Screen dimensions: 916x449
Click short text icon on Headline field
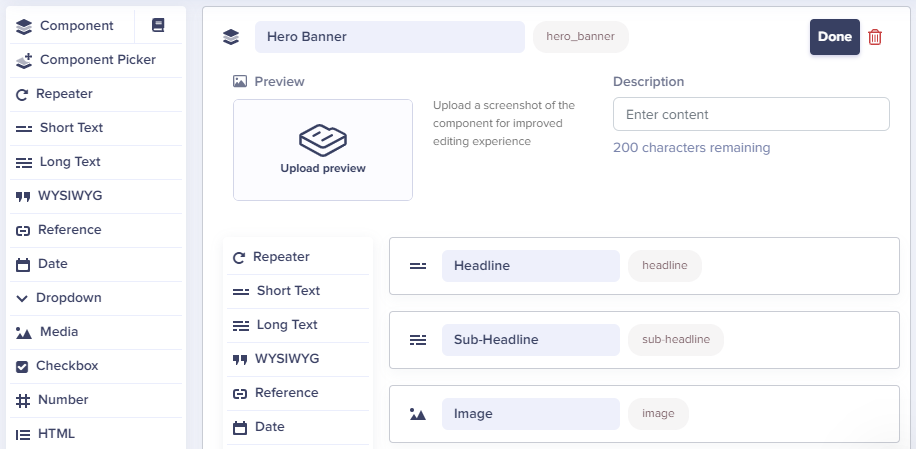418,266
